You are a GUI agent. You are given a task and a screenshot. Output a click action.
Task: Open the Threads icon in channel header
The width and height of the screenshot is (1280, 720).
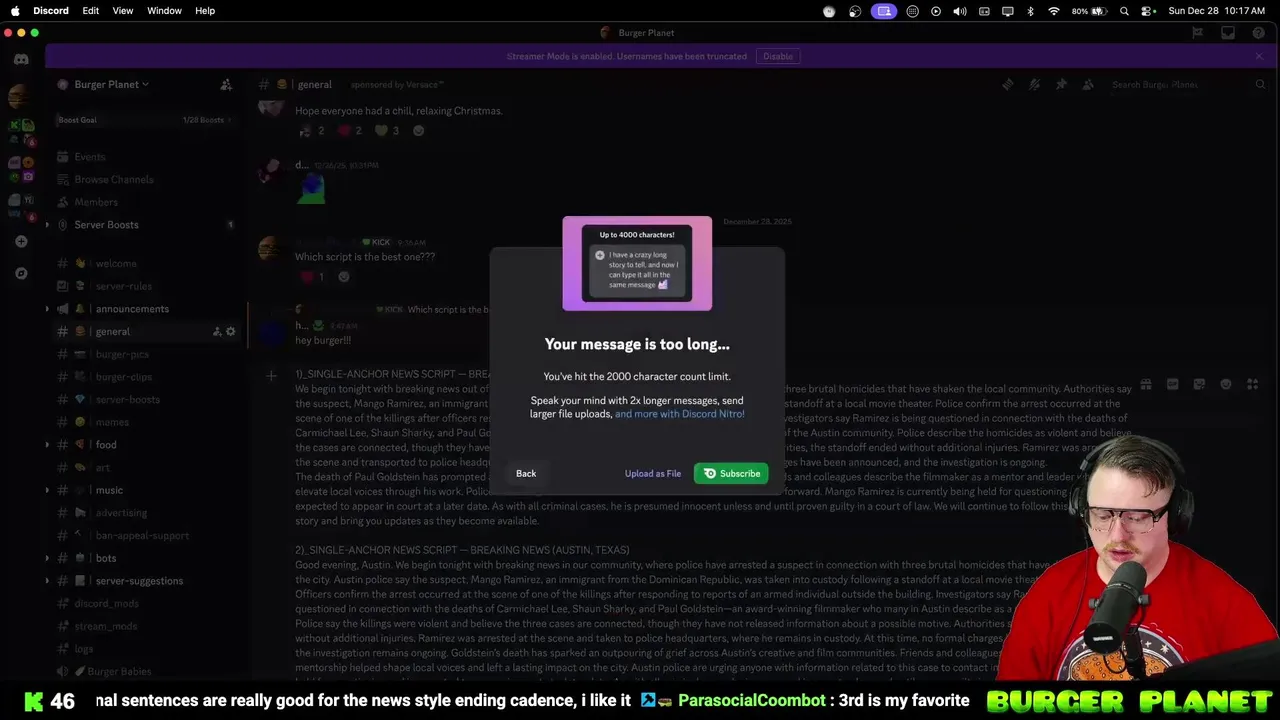coord(1008,85)
